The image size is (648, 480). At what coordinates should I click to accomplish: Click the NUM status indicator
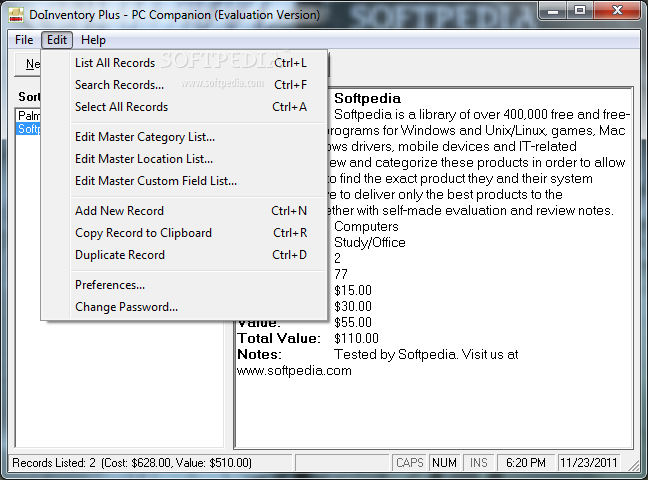(444, 463)
